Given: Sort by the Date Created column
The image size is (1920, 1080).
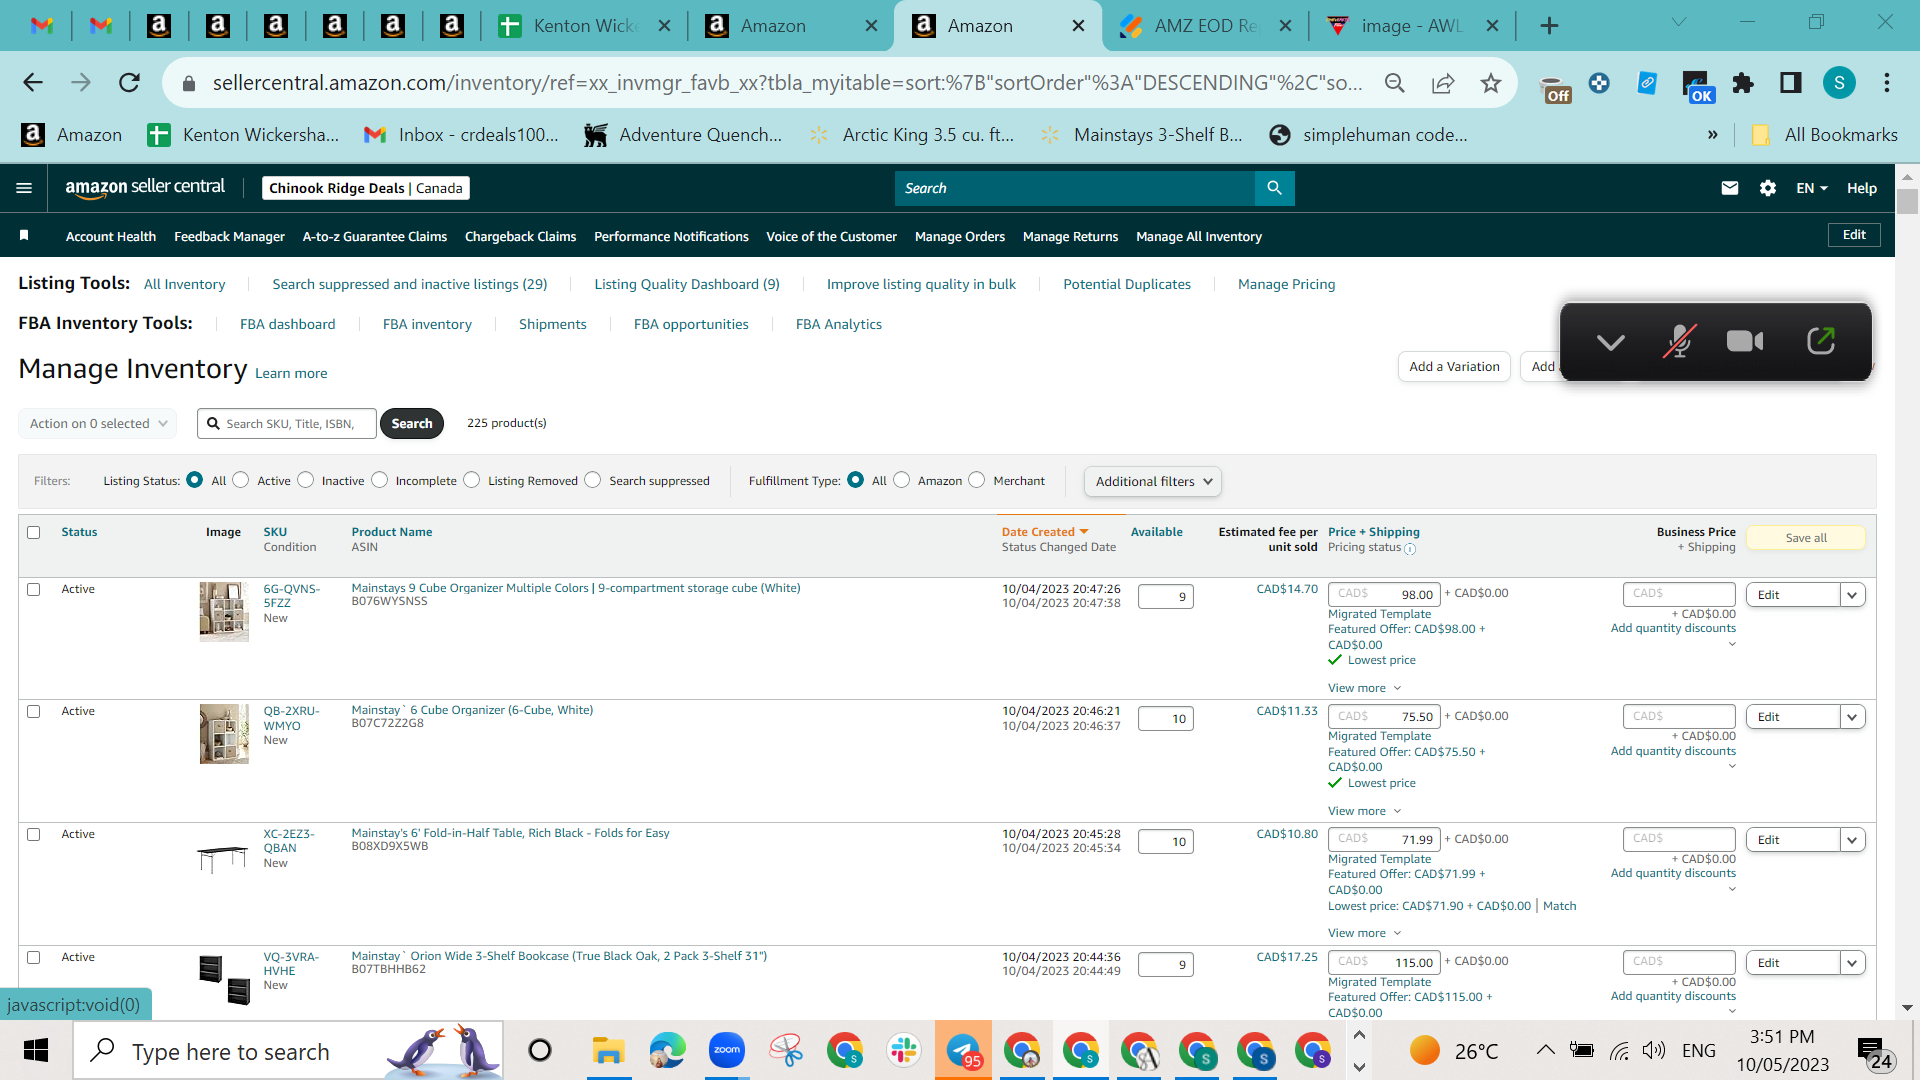Looking at the screenshot, I should point(1044,532).
